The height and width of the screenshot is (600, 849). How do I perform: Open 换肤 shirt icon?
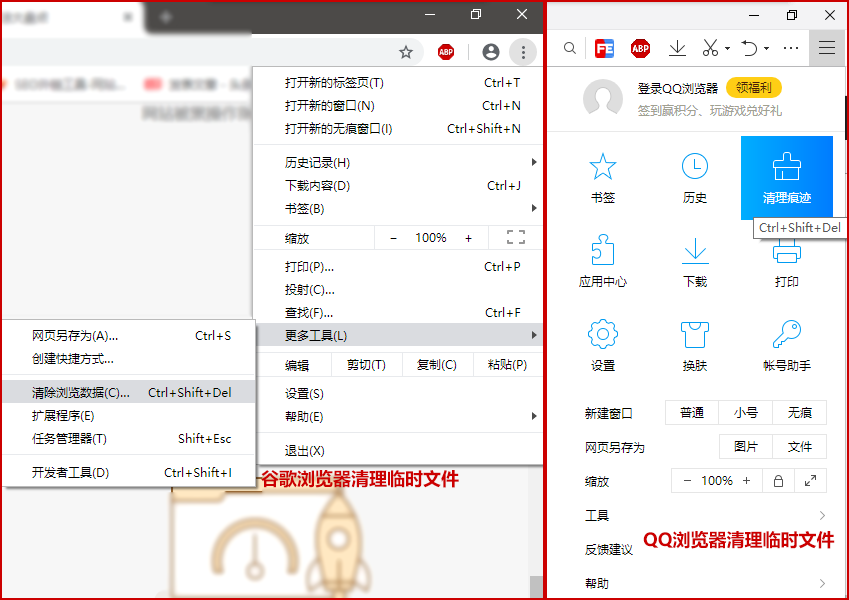(695, 334)
